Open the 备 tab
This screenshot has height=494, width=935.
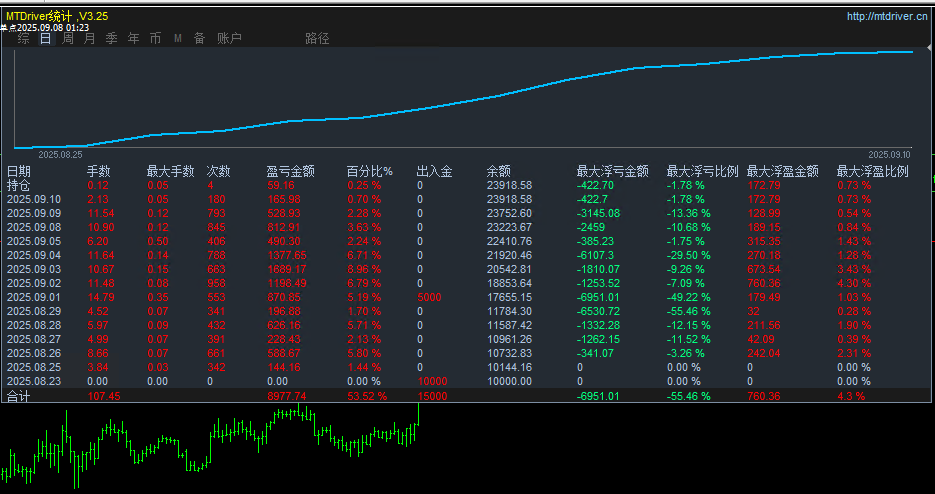pyautogui.click(x=200, y=39)
